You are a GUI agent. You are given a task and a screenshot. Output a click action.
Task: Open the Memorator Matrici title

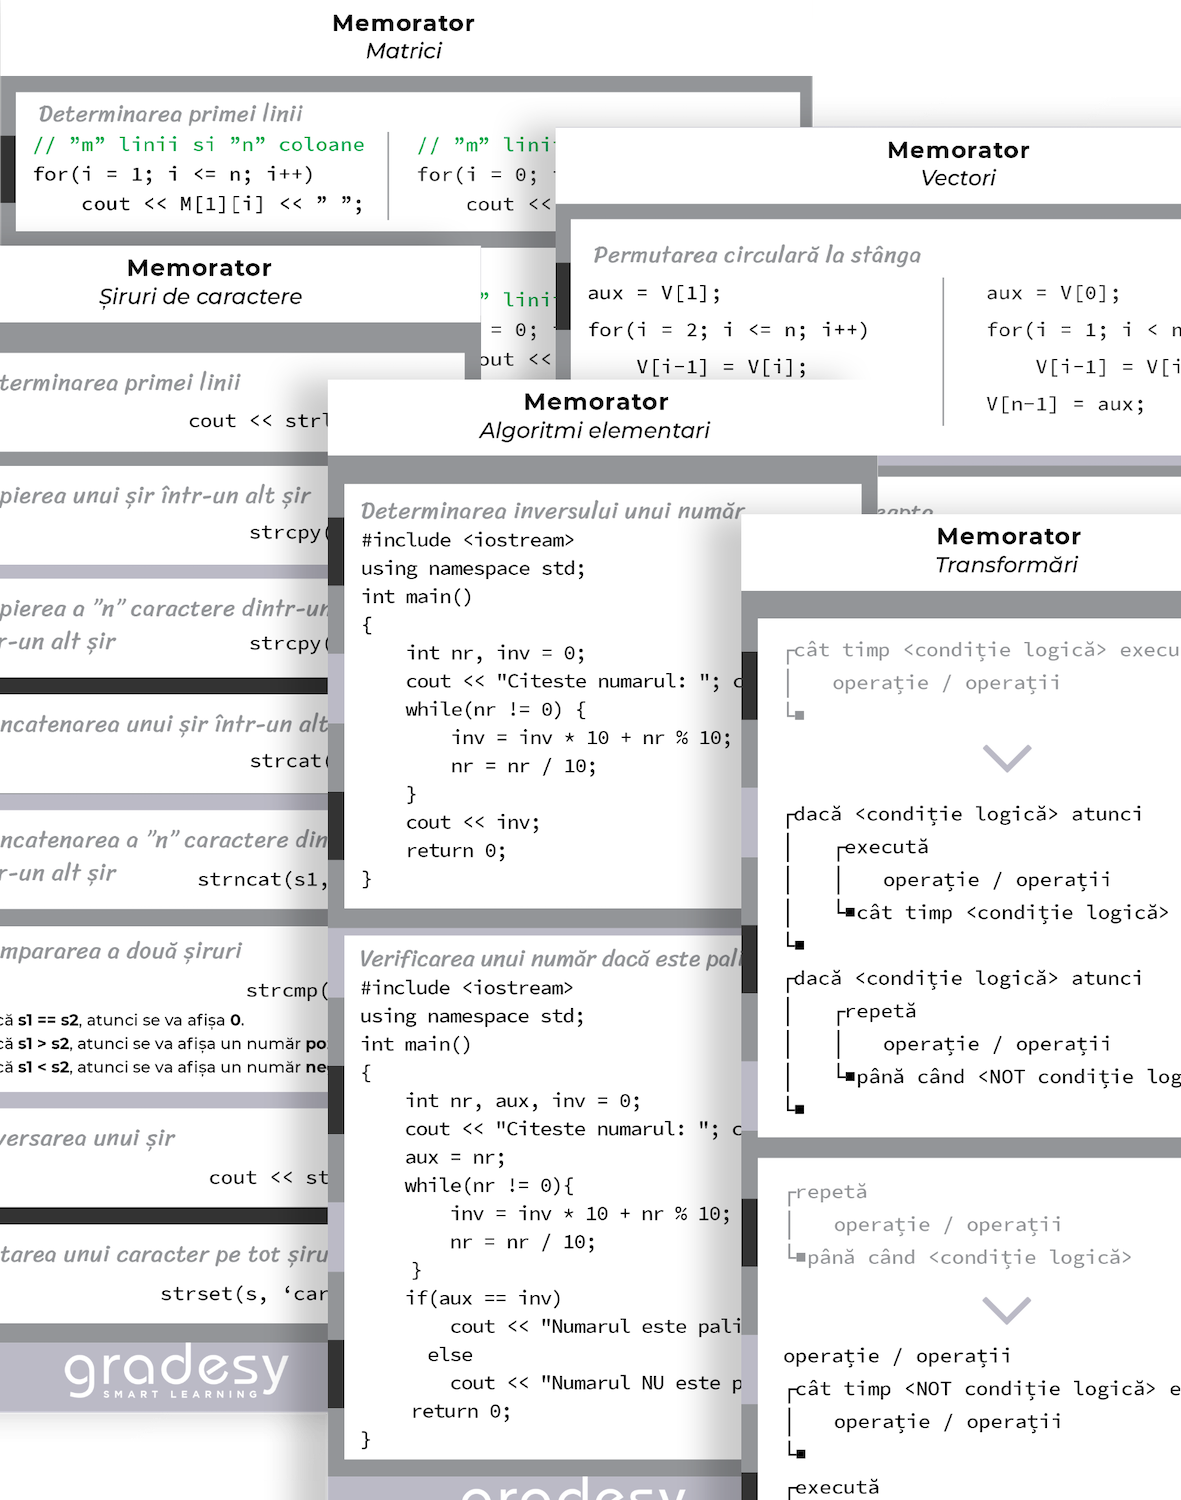coord(403,36)
